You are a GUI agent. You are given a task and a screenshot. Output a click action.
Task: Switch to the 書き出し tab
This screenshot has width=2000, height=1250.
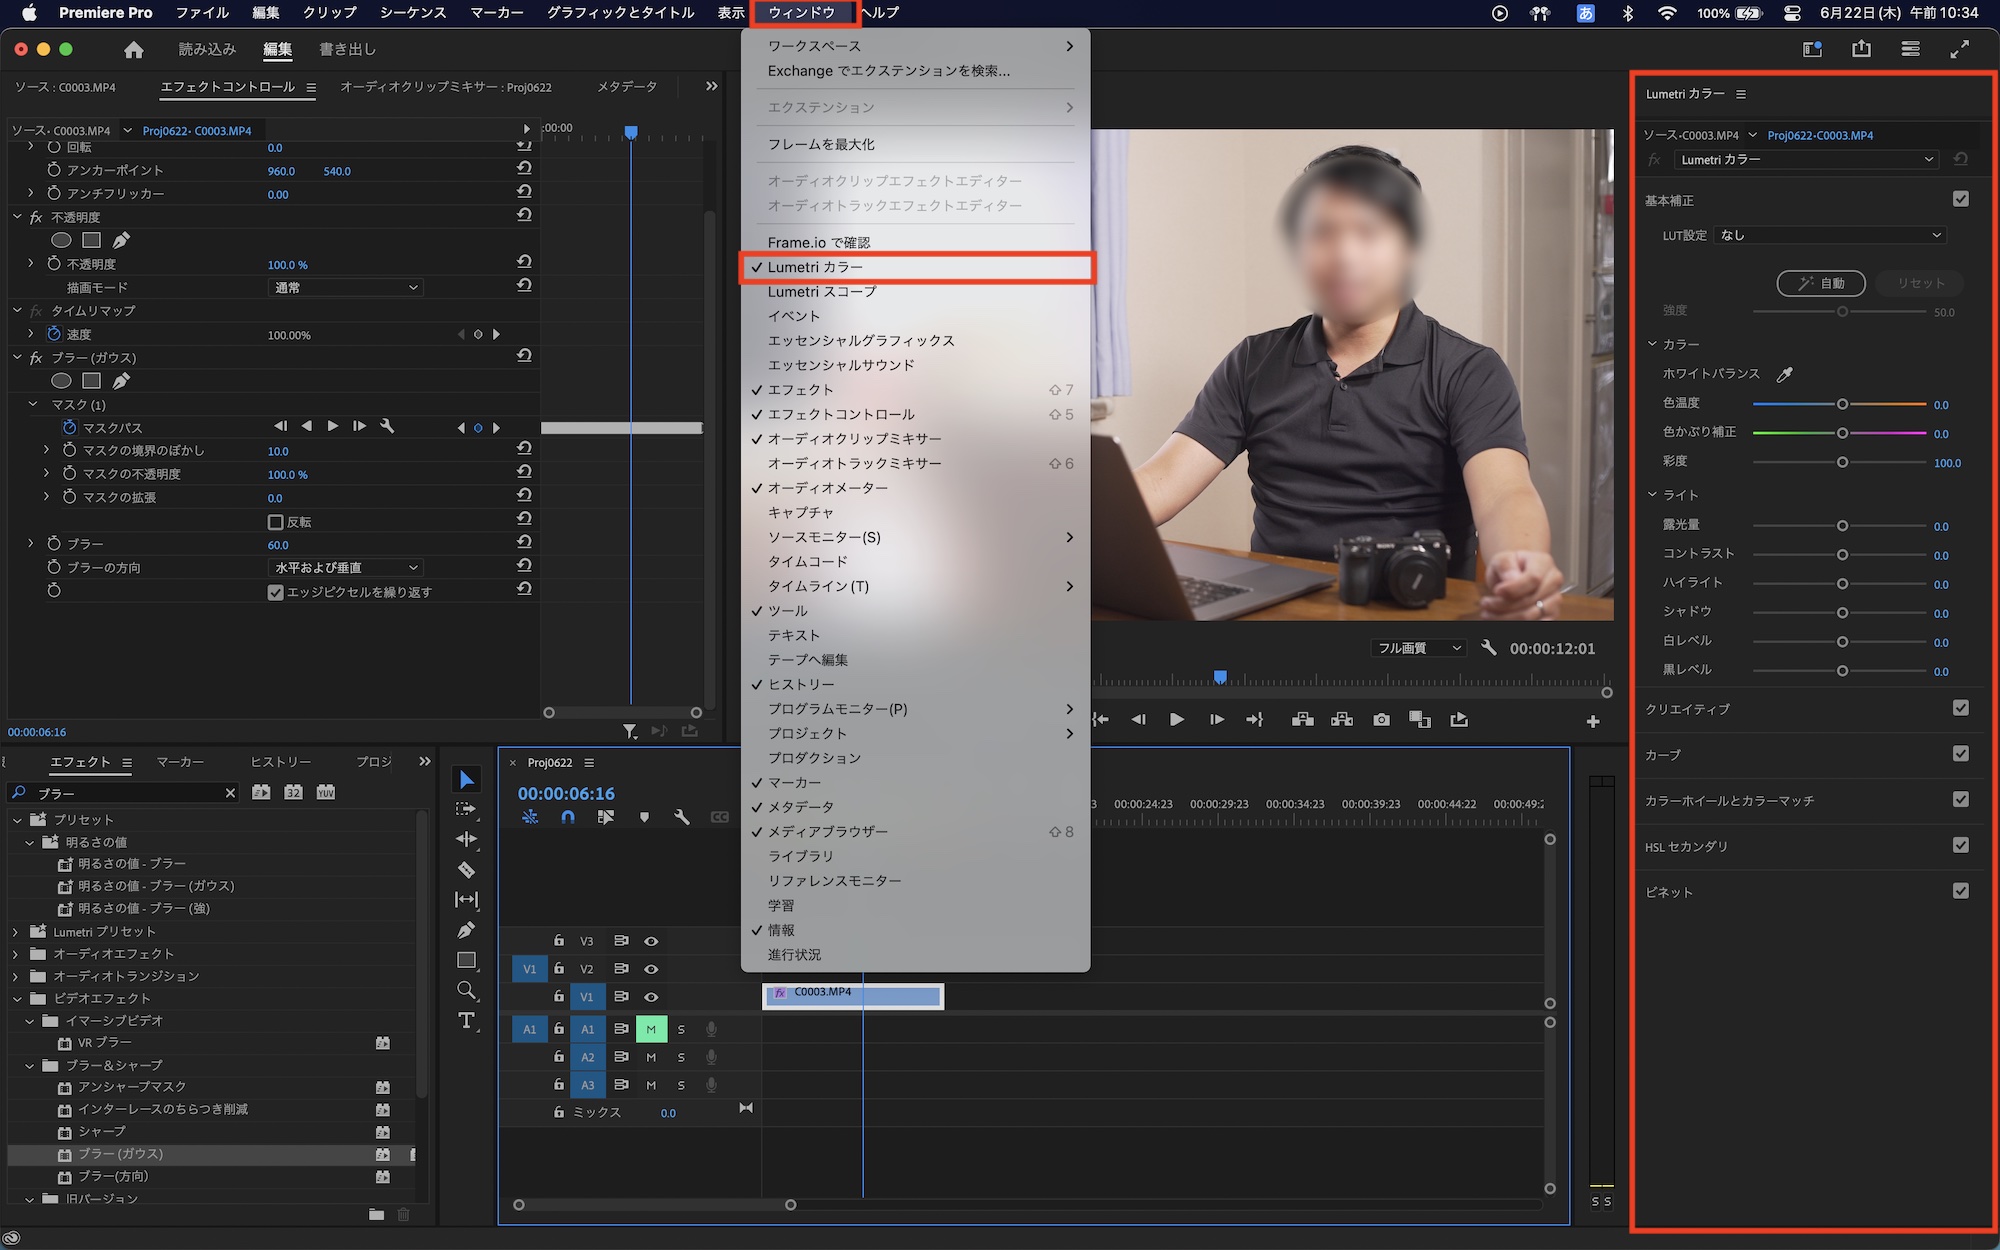pos(347,49)
